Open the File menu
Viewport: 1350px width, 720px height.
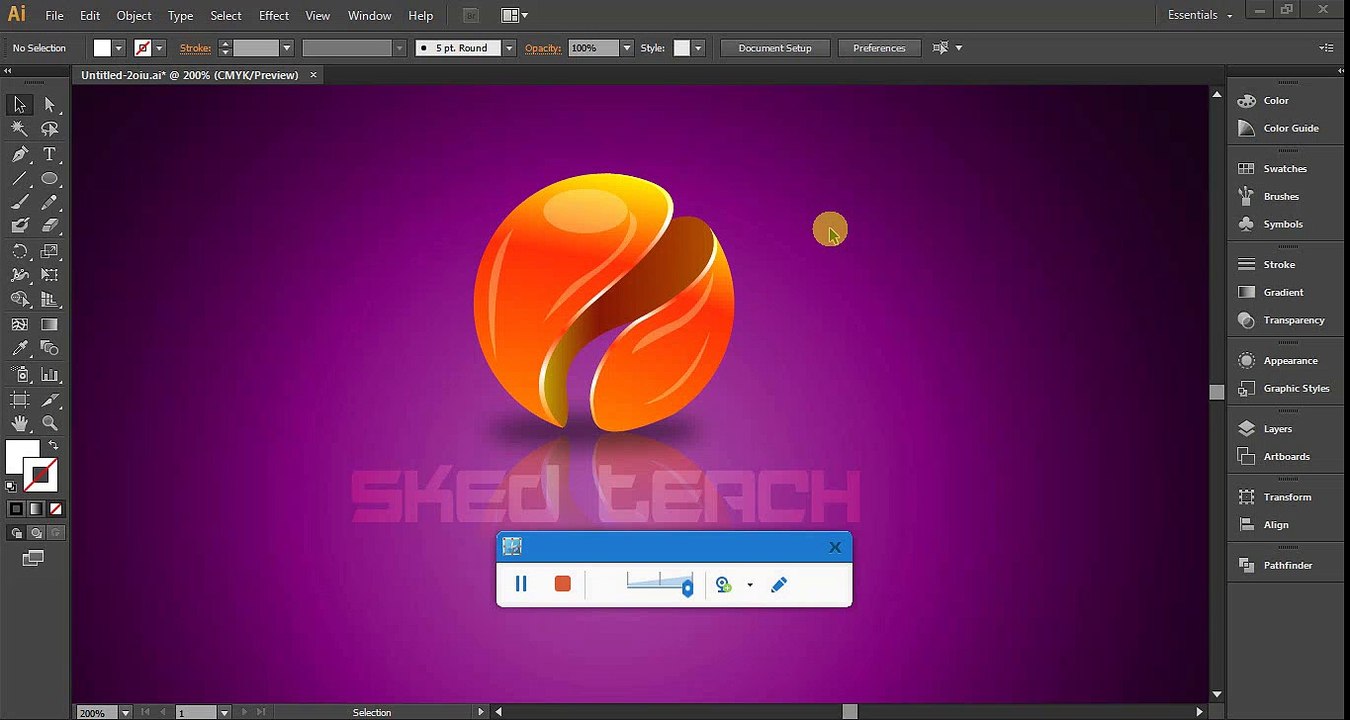point(54,15)
